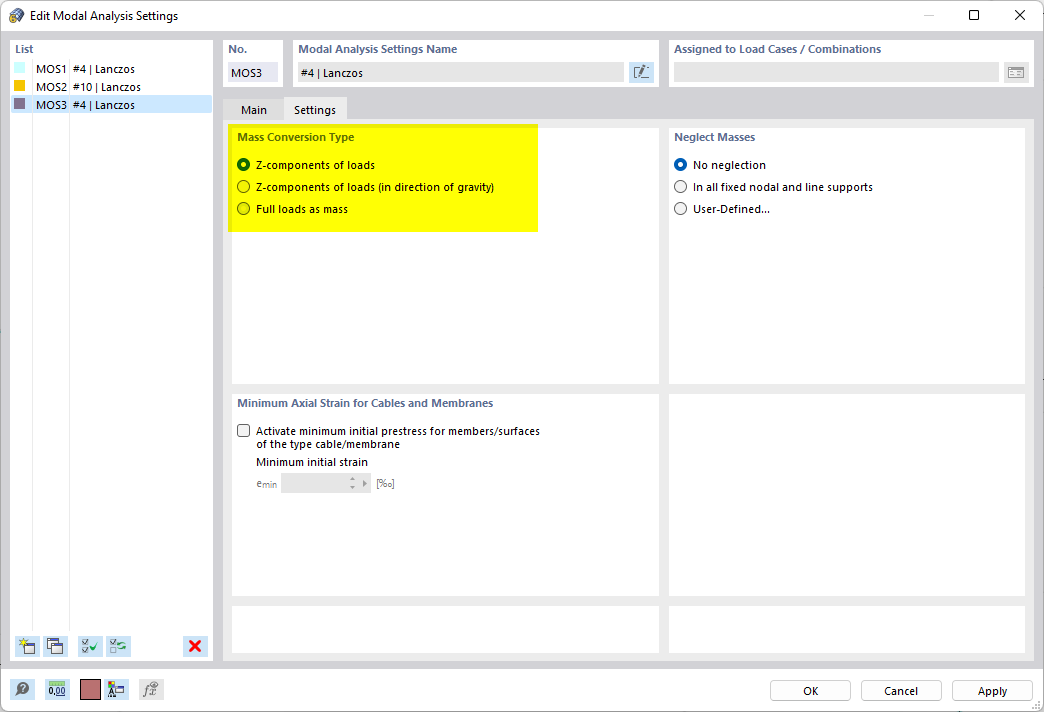Open the units and decimals 0.00 icon
Image resolution: width=1044 pixels, height=712 pixels.
[57, 689]
